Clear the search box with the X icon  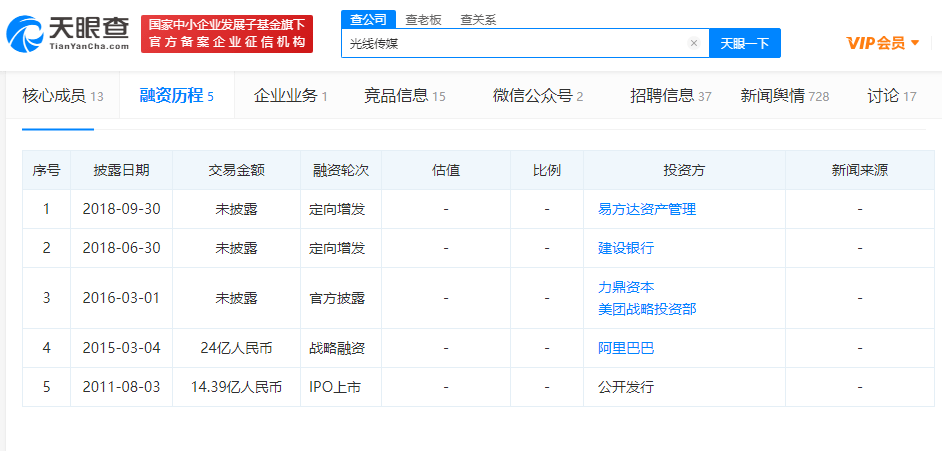tap(694, 43)
